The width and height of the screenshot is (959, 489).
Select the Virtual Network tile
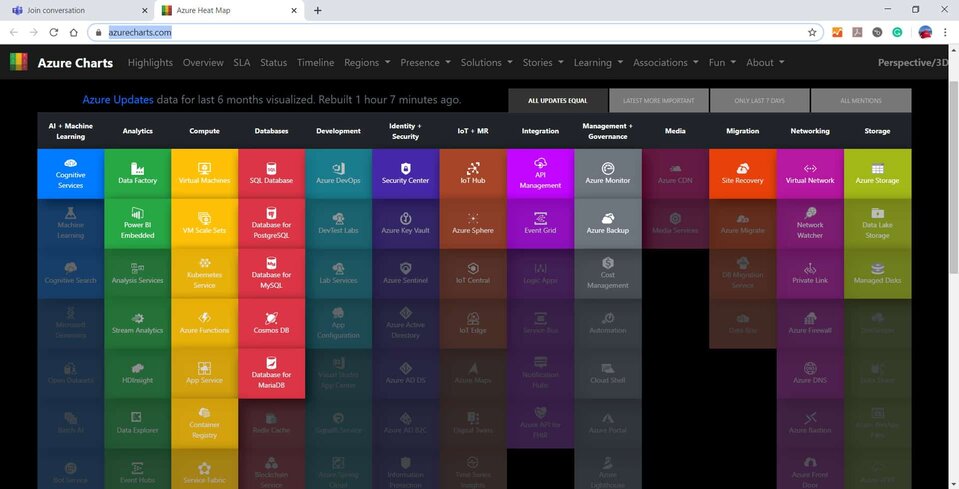point(810,174)
